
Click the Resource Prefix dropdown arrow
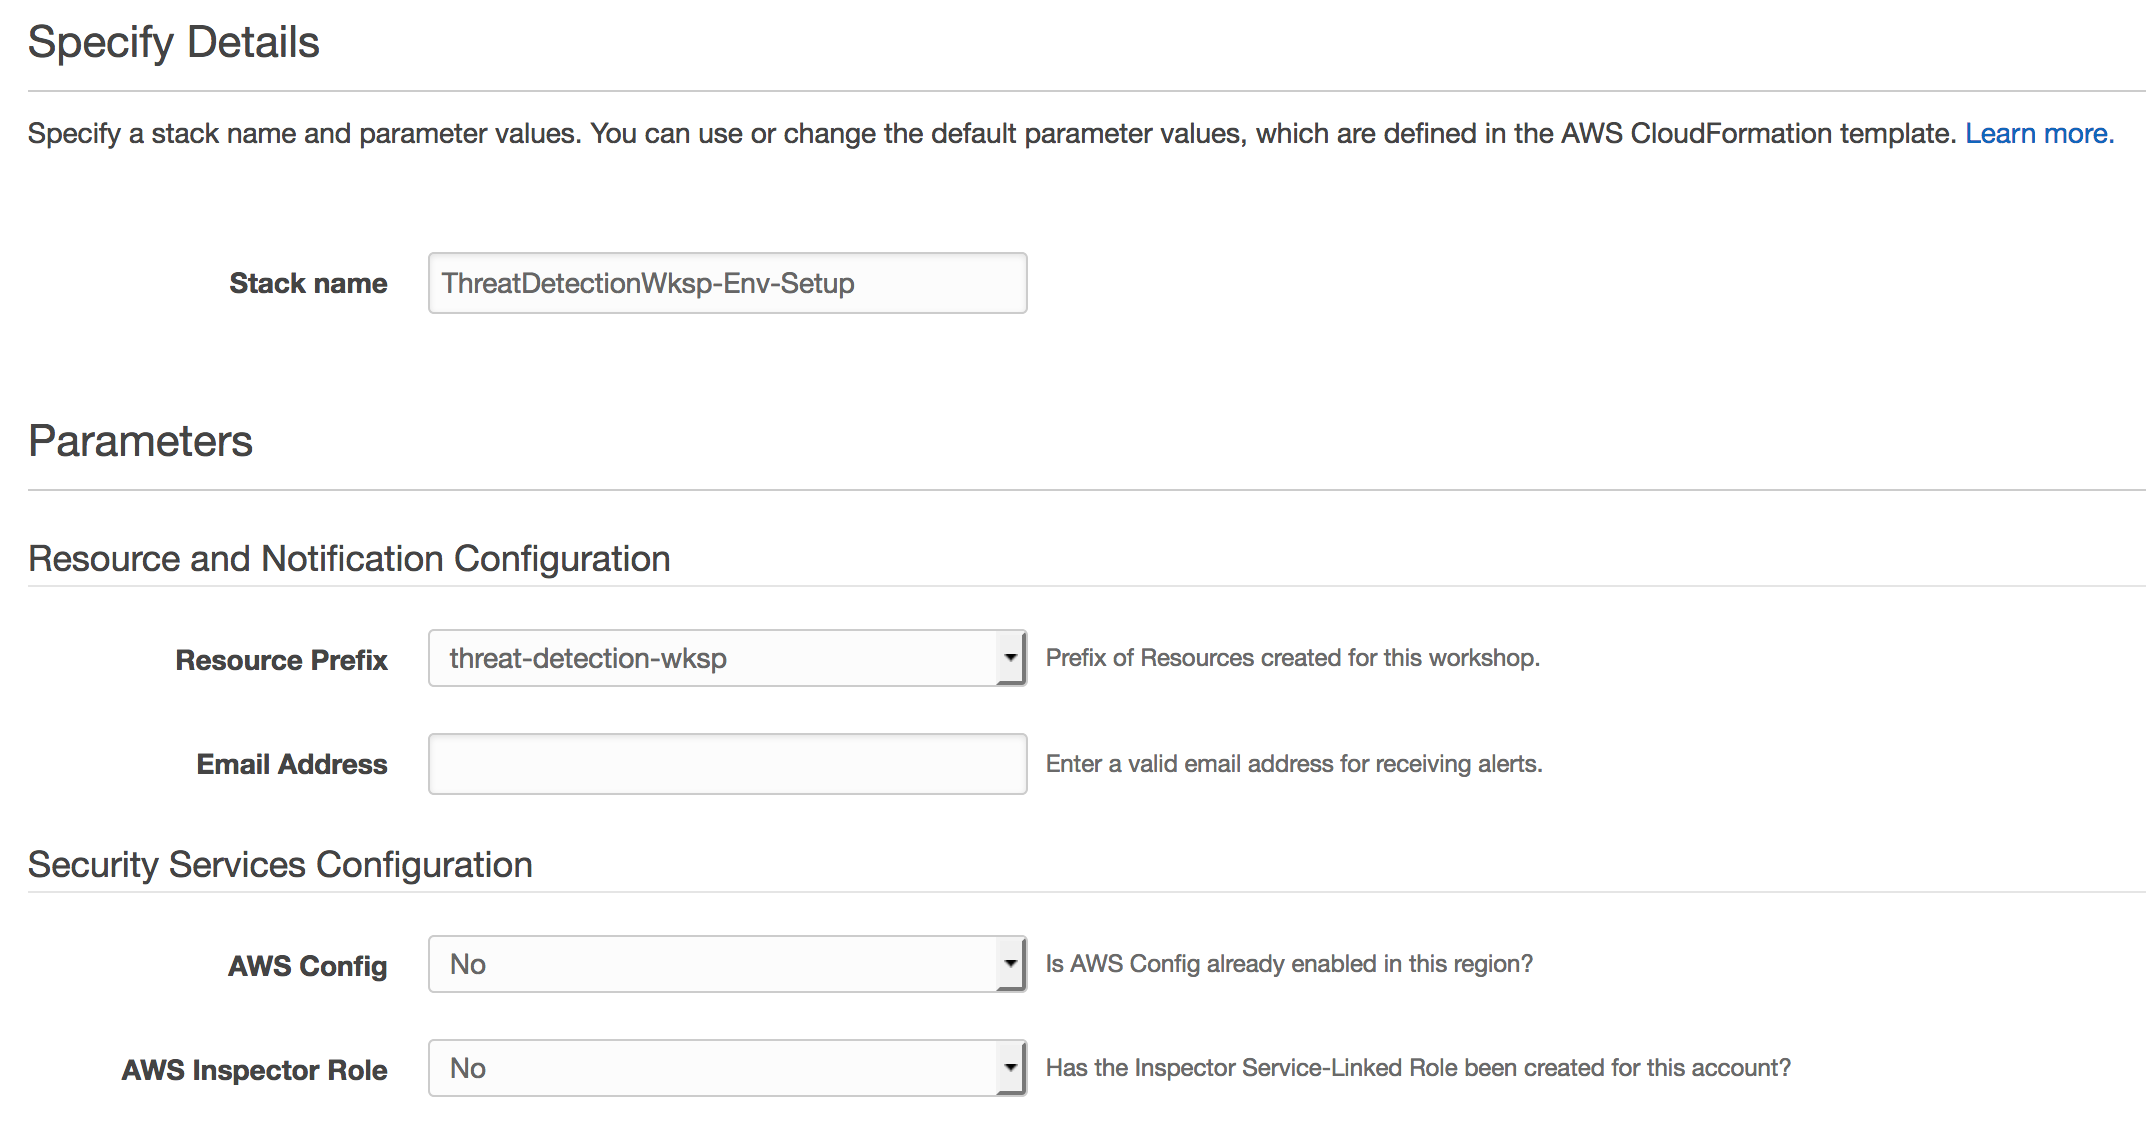pyautogui.click(x=1011, y=658)
